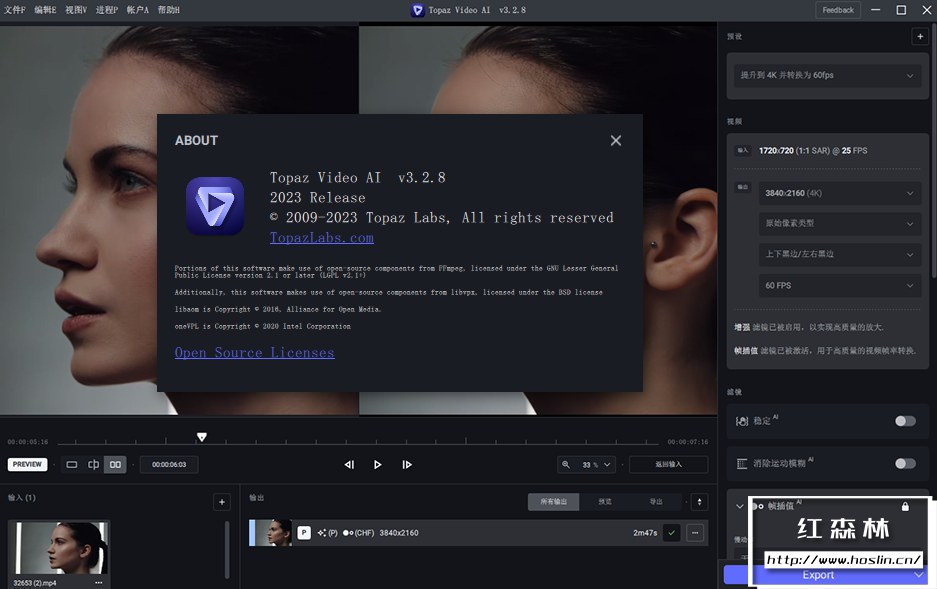
Task: Click the P badge on output row
Action: [304, 532]
